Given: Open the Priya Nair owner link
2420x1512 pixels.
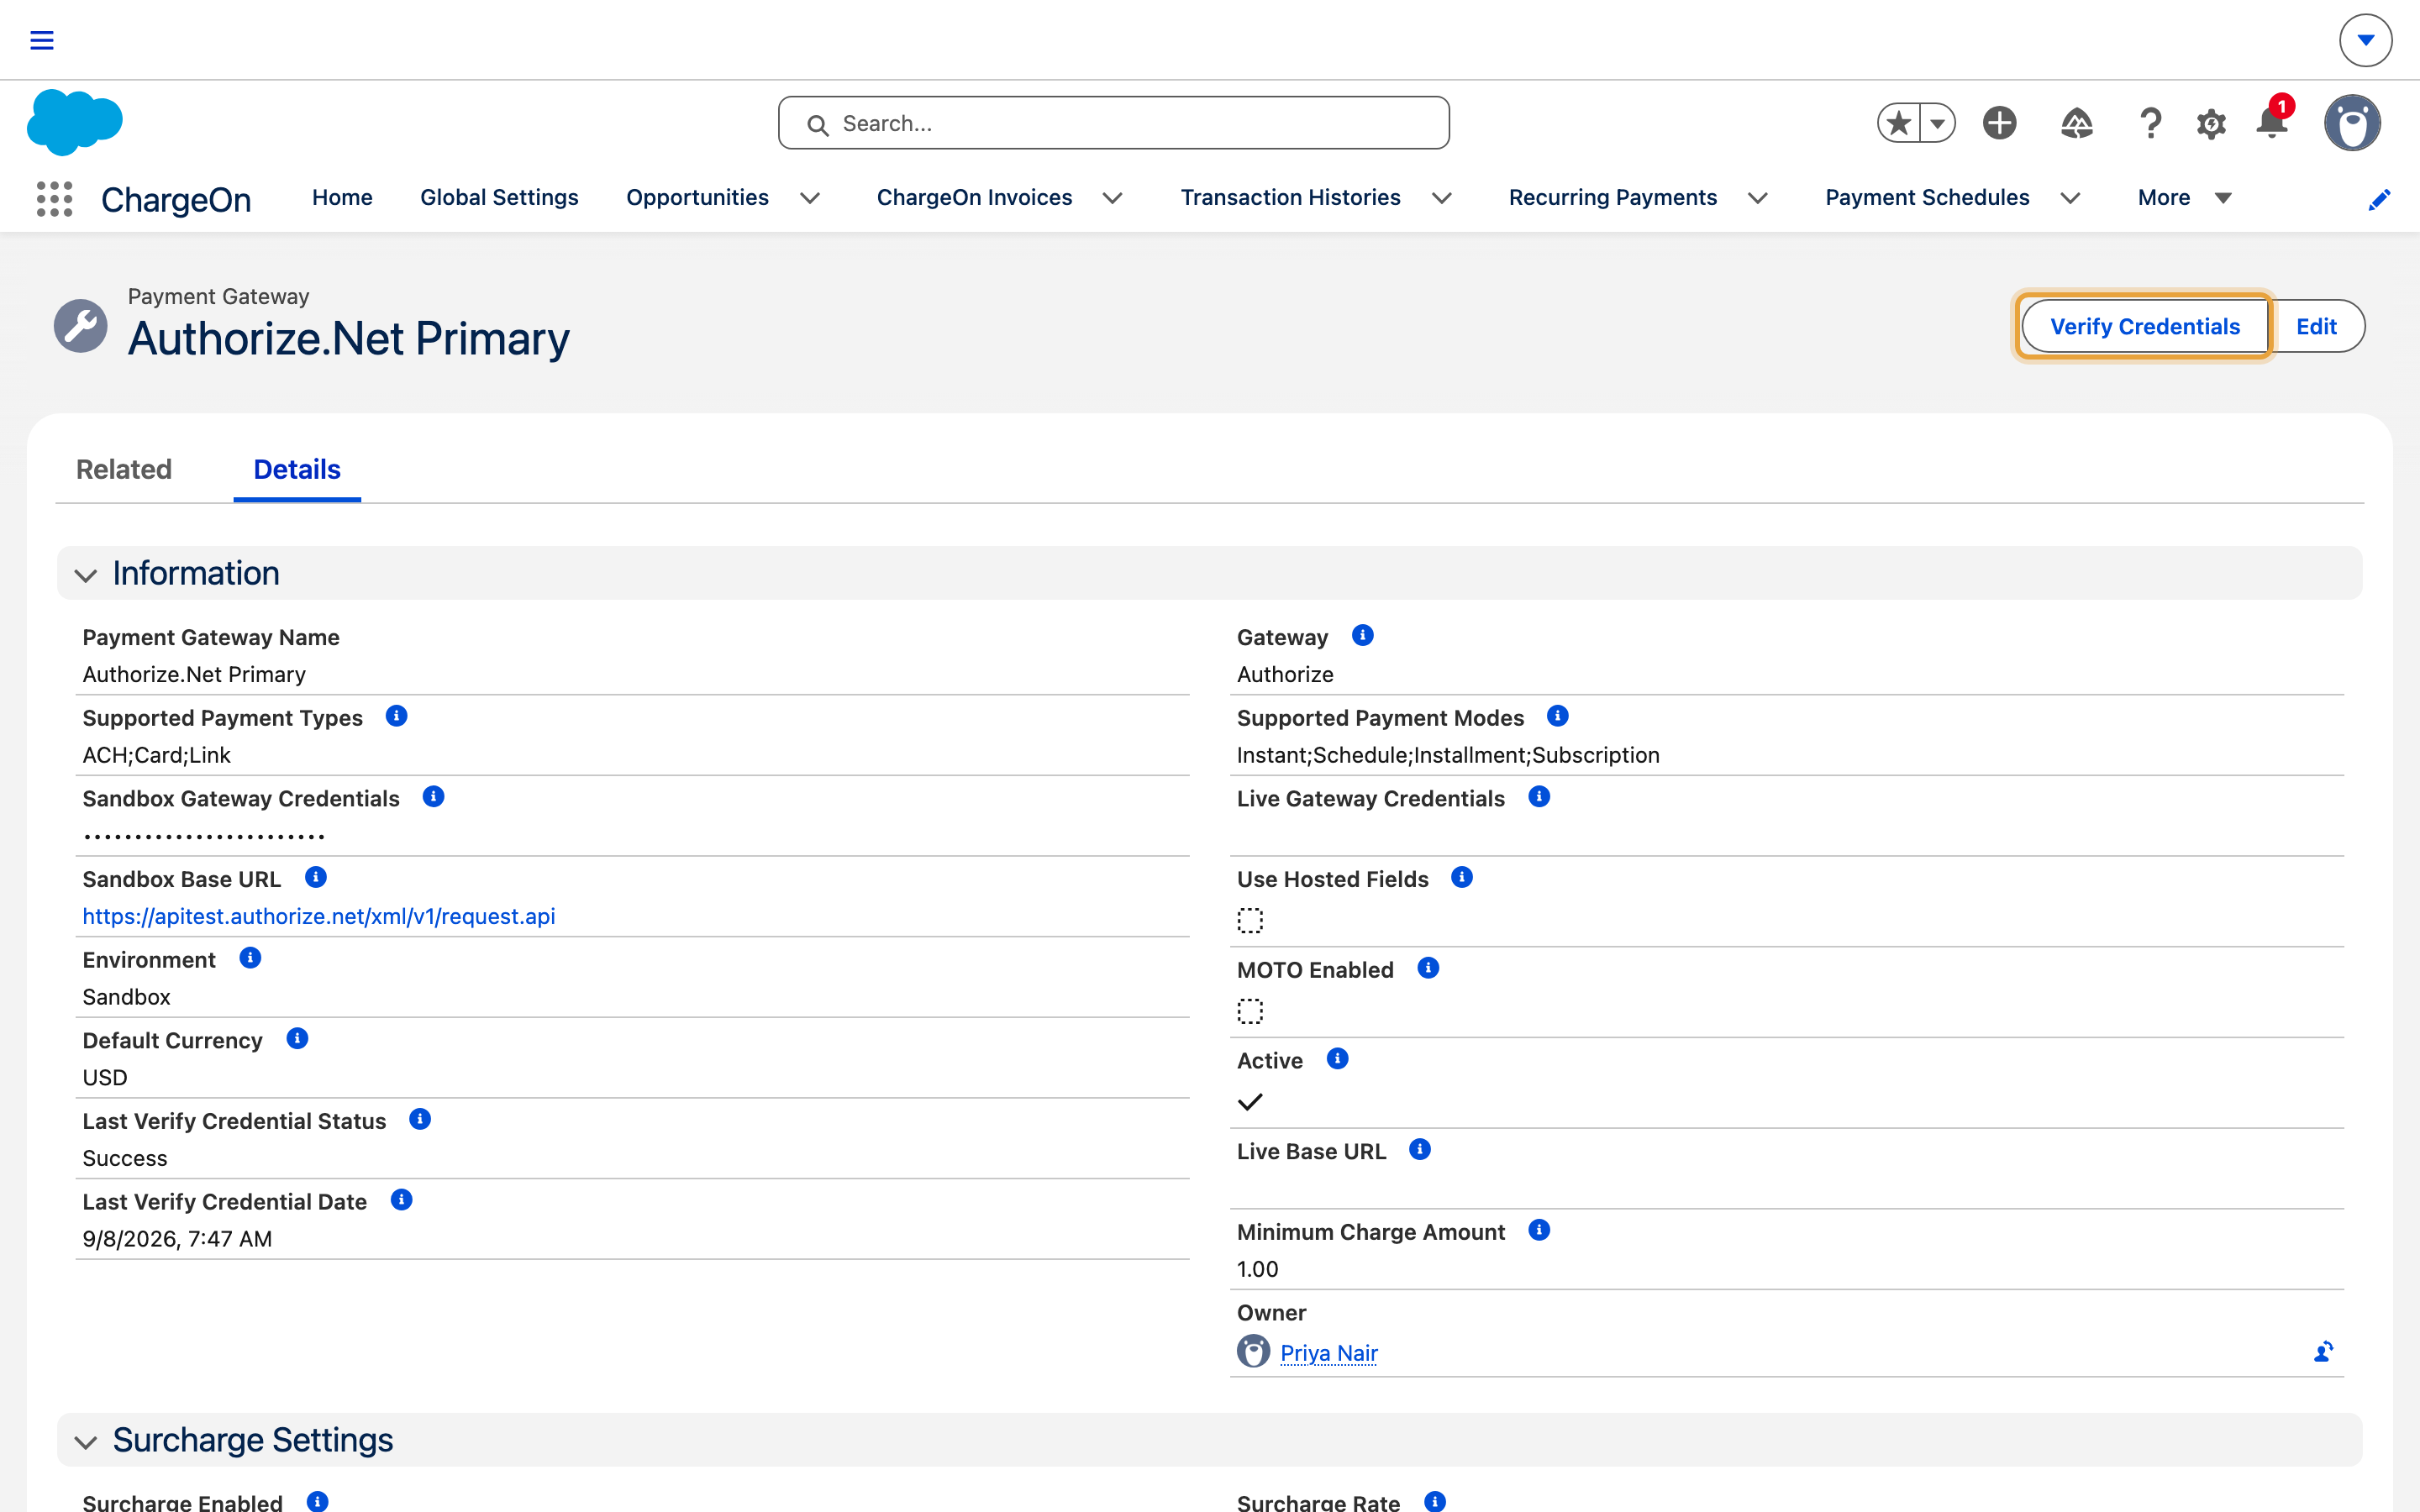Looking at the screenshot, I should (1328, 1353).
